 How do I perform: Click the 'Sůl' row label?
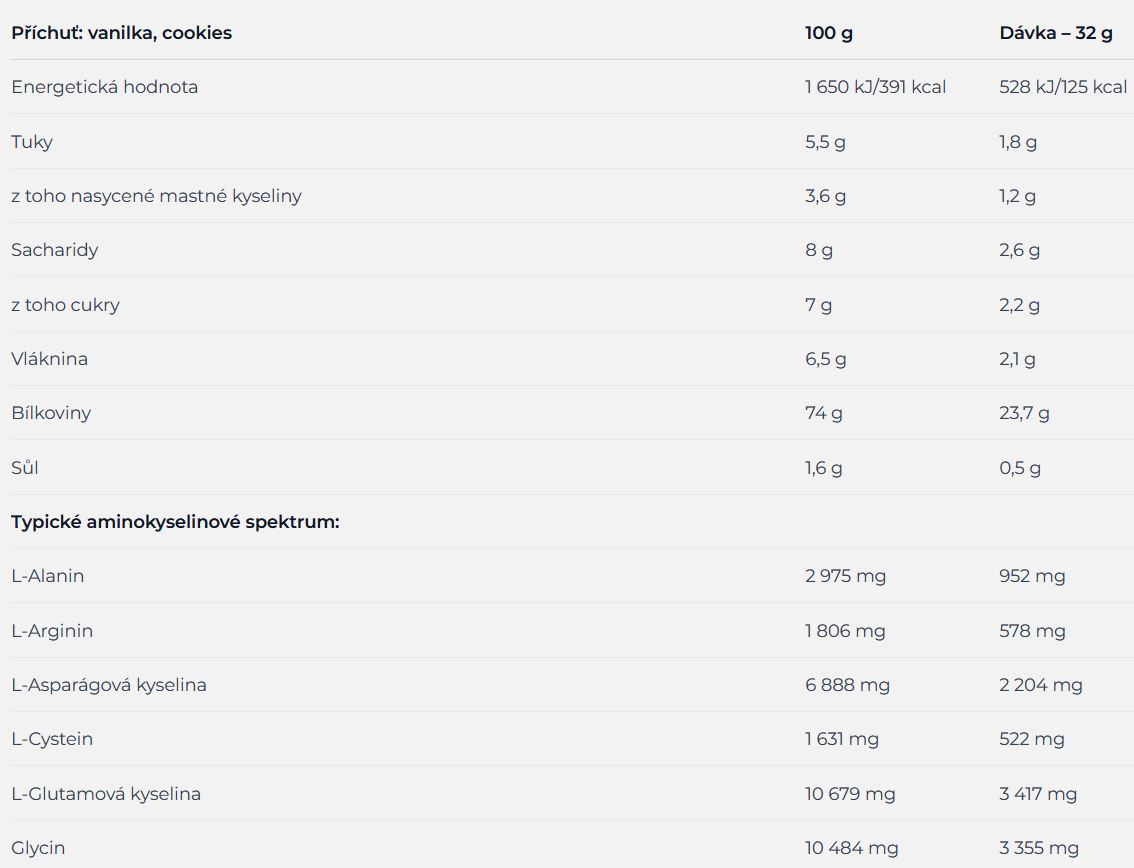pos(25,468)
